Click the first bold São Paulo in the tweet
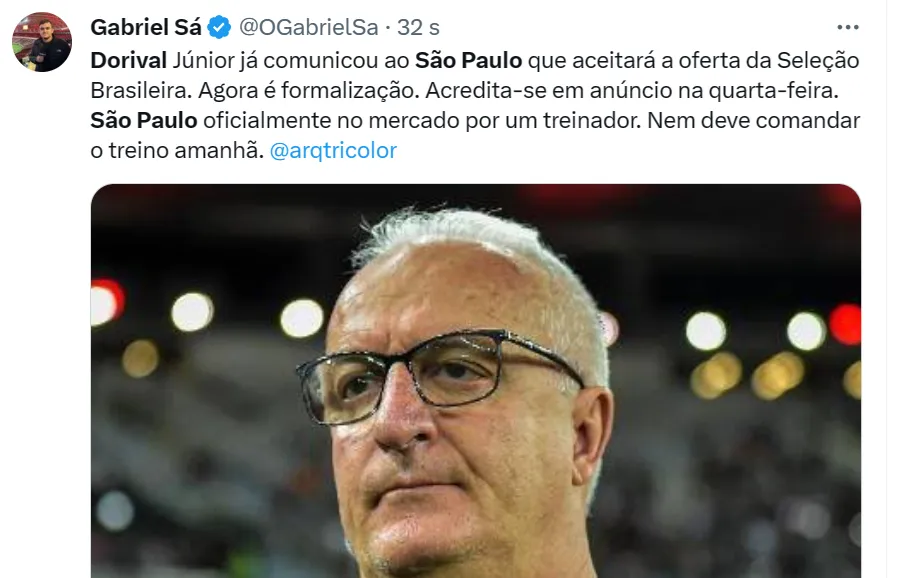The width and height of the screenshot is (910, 578). (x=468, y=60)
